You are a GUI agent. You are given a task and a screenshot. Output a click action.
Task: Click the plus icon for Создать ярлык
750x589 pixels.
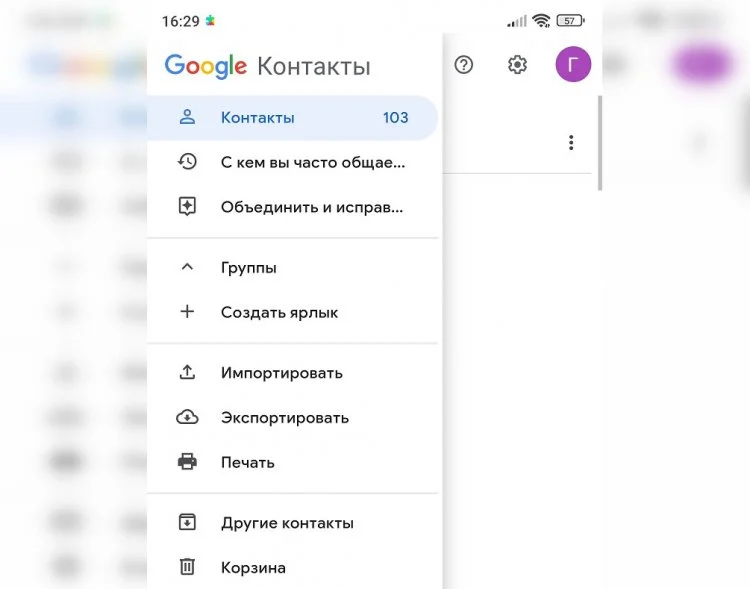187,311
